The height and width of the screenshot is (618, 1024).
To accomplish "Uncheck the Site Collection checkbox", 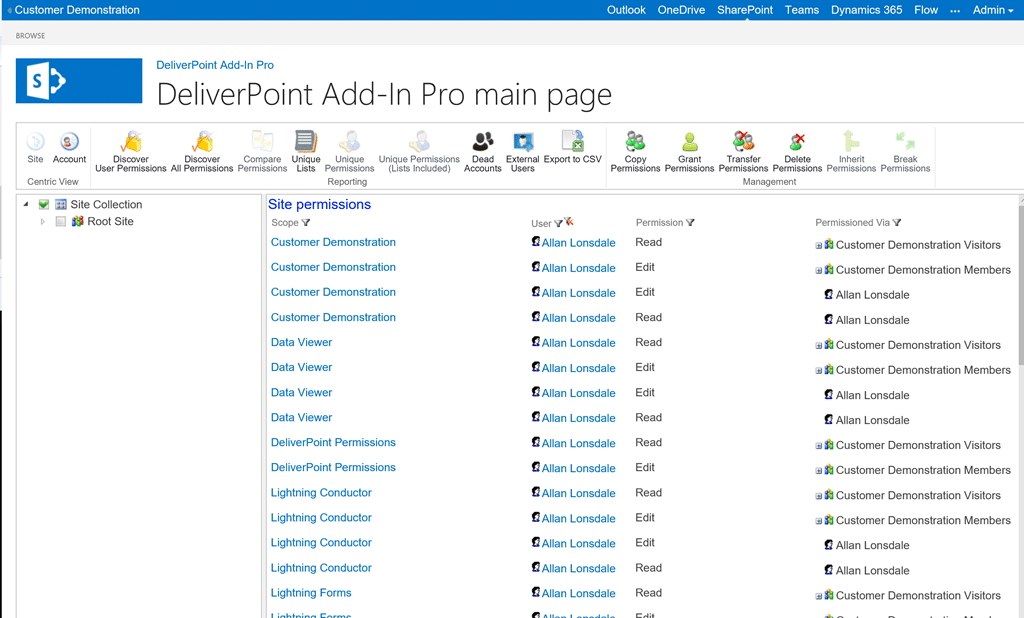I will (x=44, y=204).
